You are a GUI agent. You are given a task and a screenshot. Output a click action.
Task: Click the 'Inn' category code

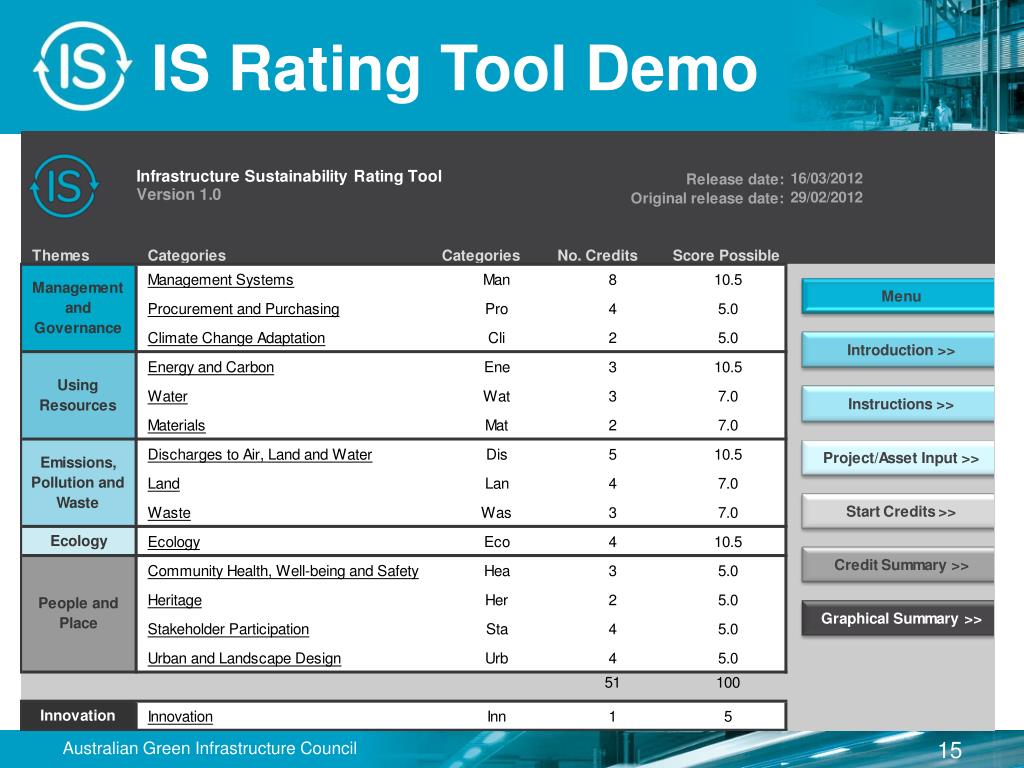pos(496,717)
